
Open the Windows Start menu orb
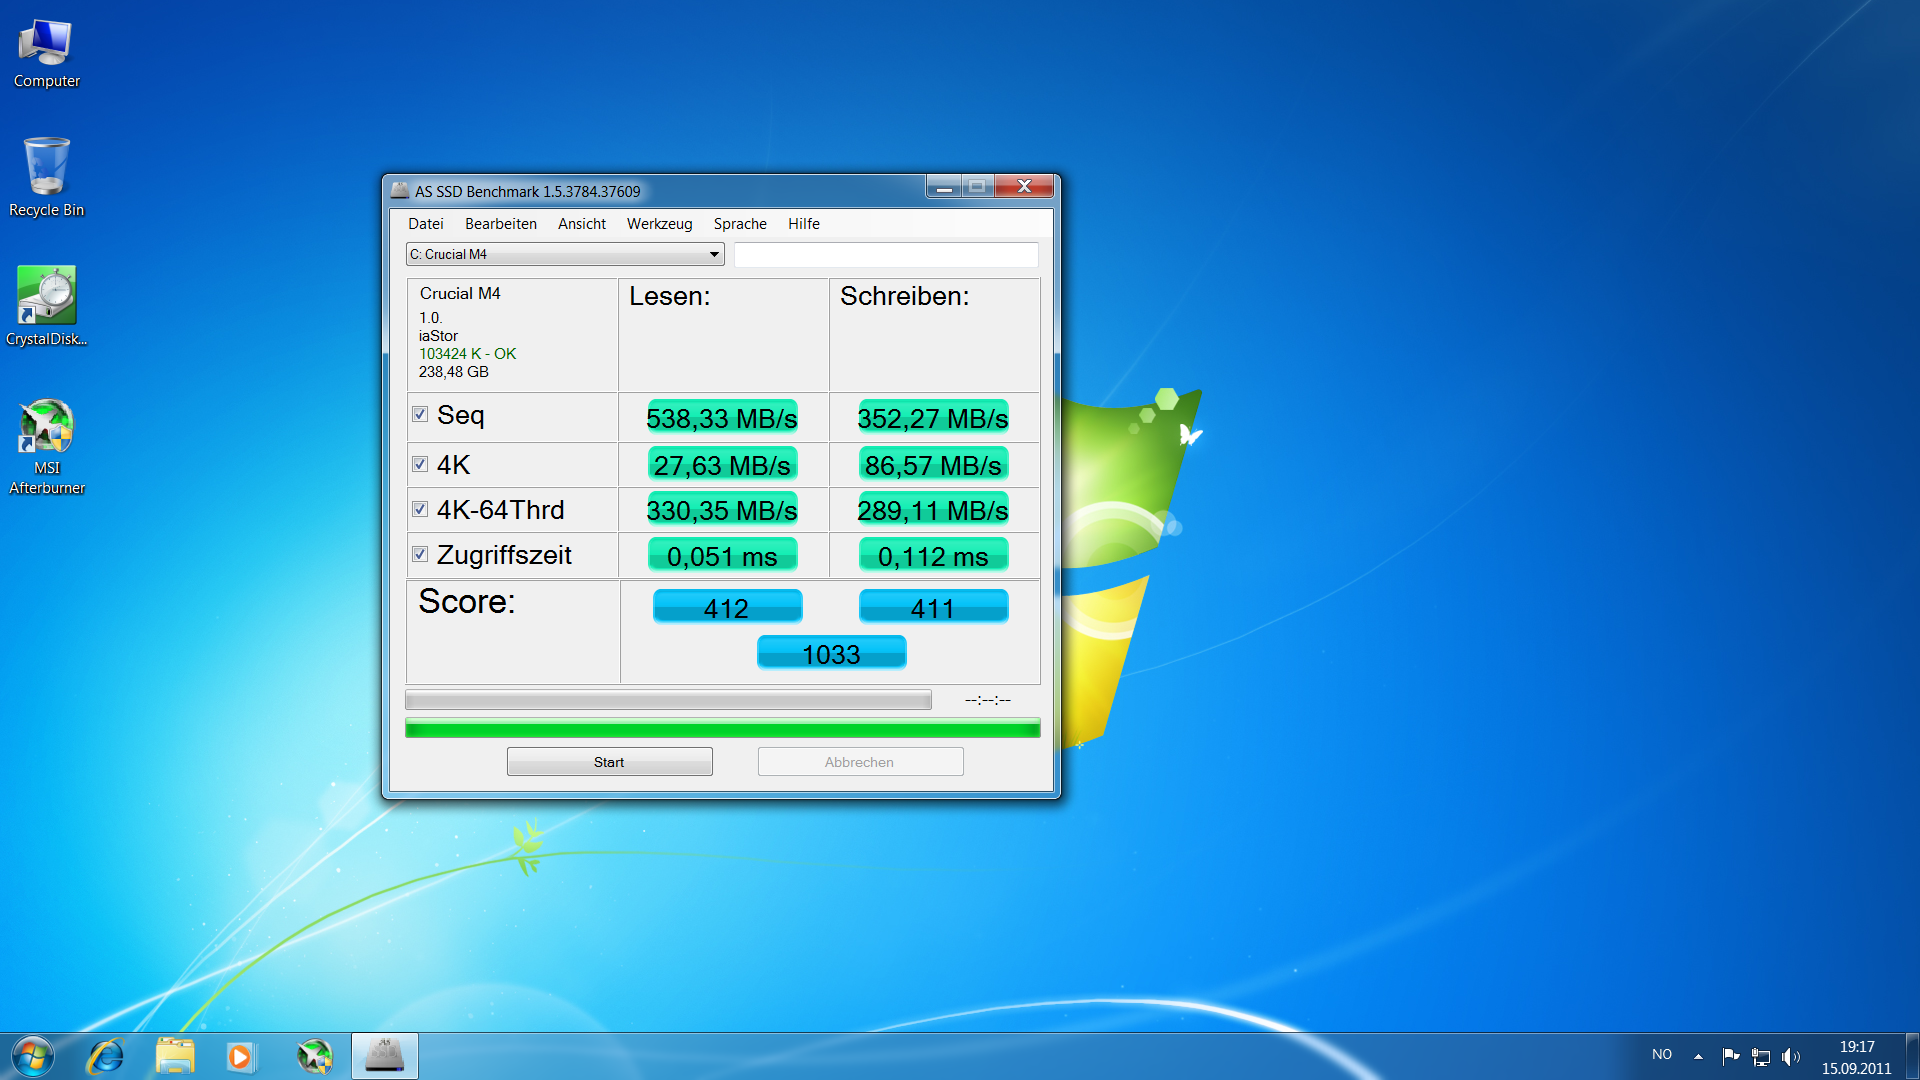(32, 1056)
